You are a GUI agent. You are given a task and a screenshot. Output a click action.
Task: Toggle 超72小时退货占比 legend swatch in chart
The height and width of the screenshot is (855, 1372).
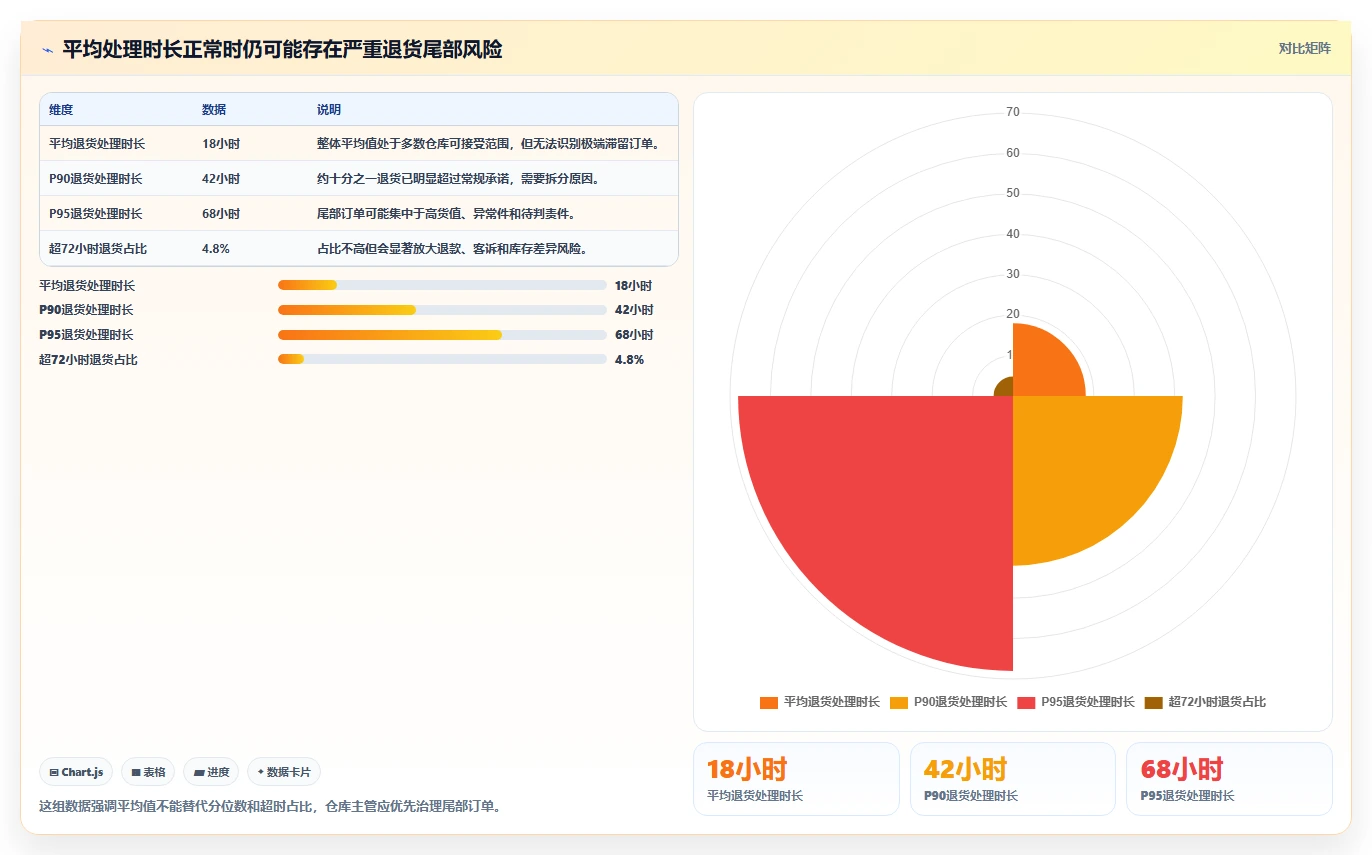click(x=1154, y=702)
